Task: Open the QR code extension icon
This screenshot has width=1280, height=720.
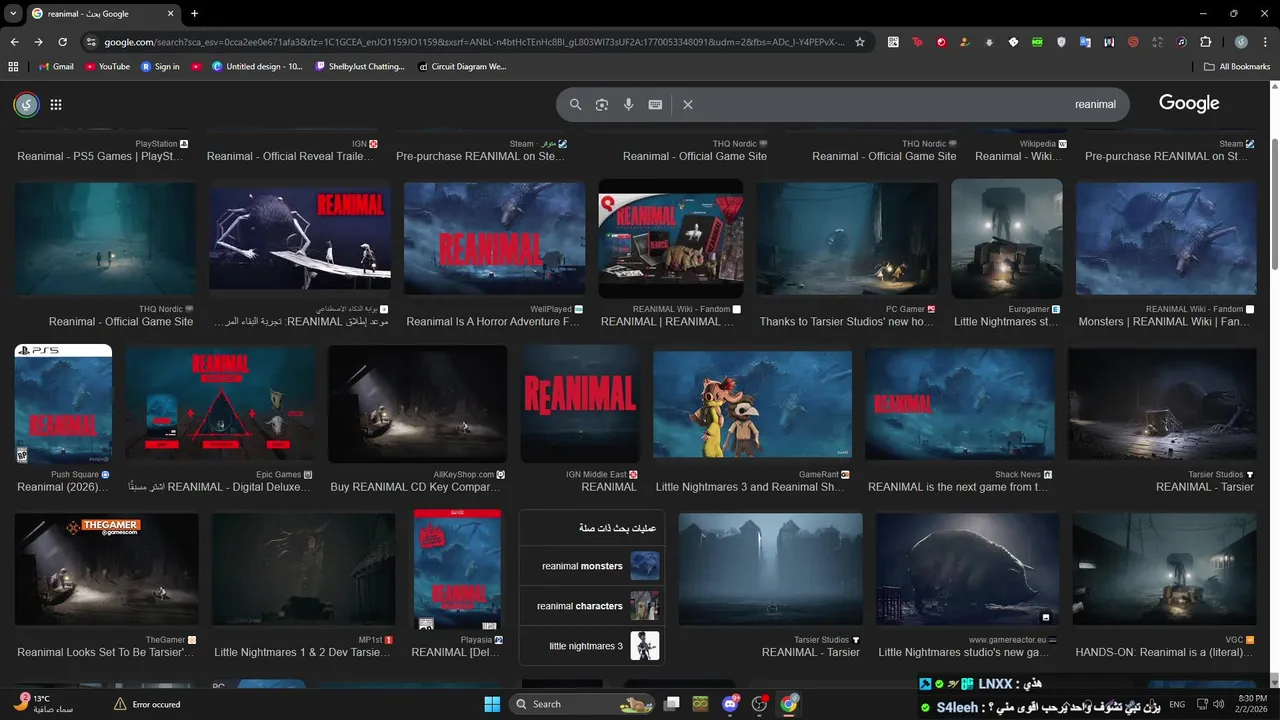Action: point(893,42)
